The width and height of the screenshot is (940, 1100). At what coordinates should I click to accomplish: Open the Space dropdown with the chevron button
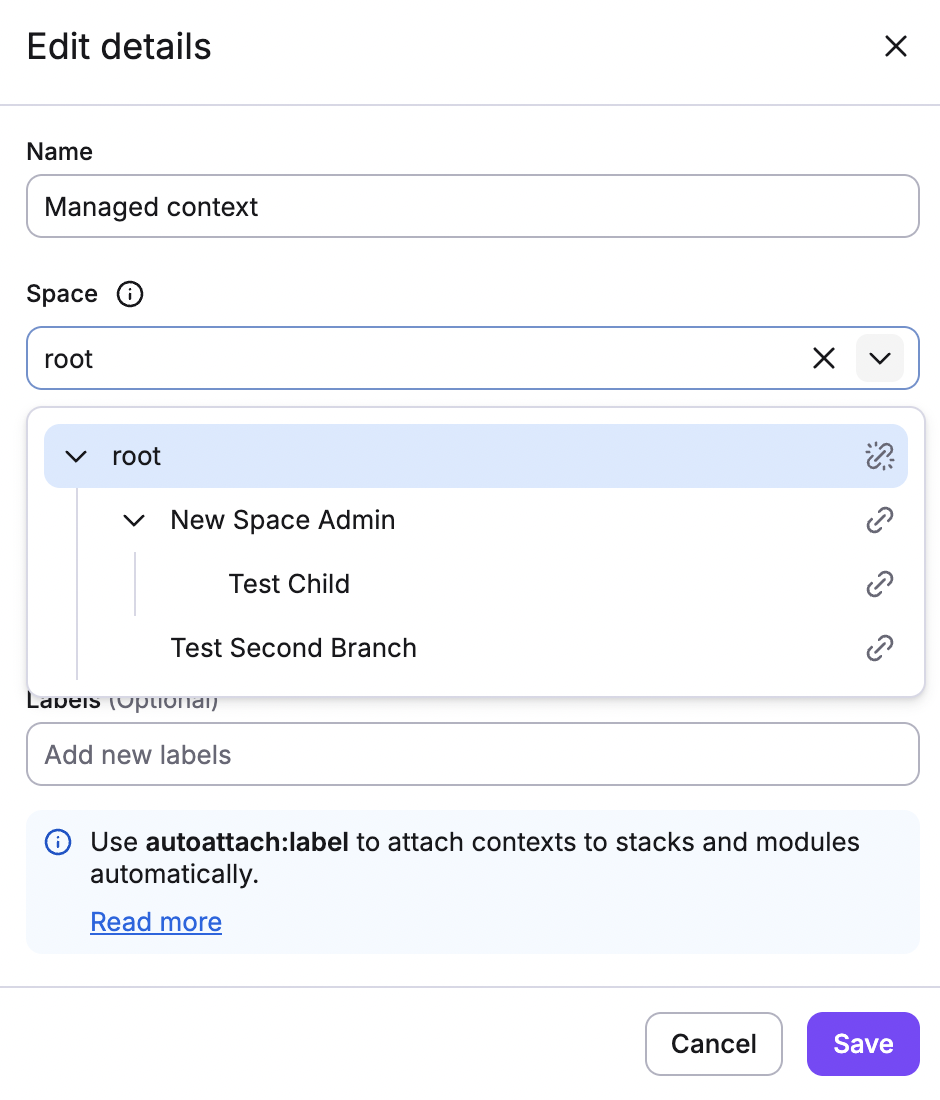(x=879, y=358)
